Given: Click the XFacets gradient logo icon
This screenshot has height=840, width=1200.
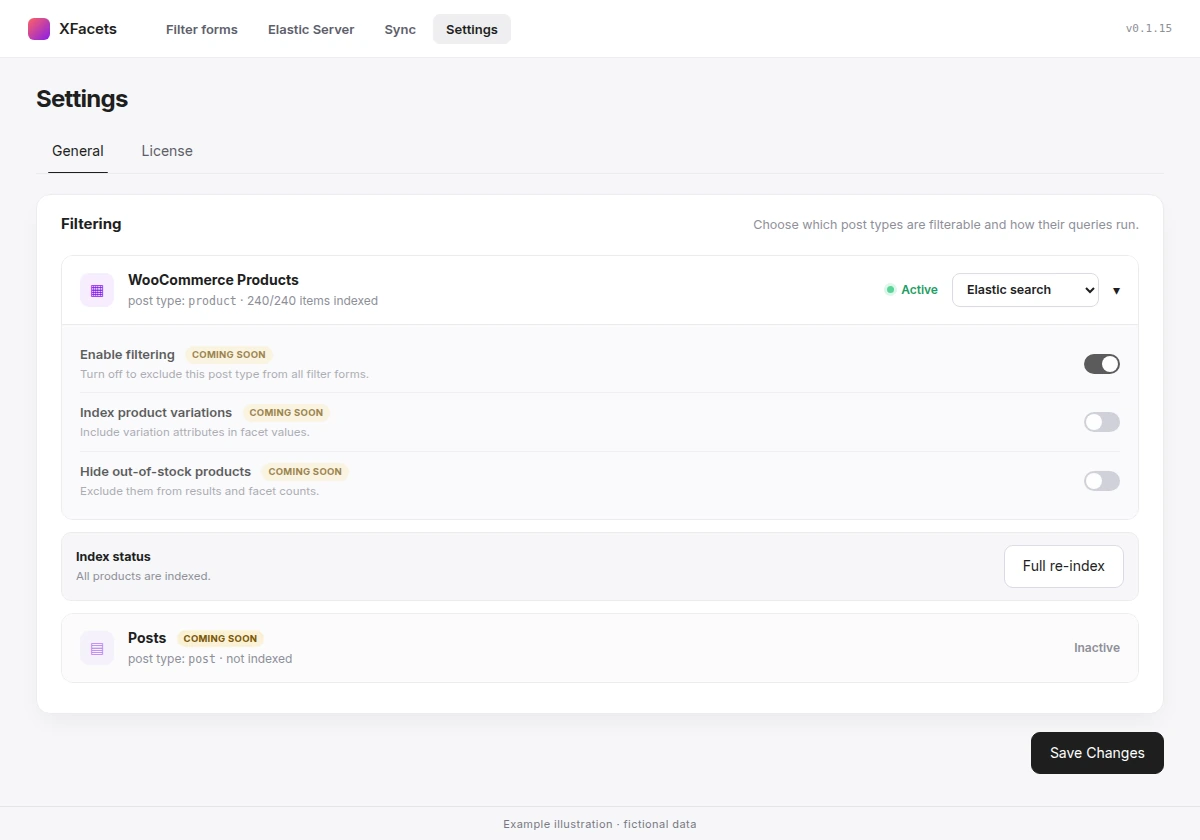Looking at the screenshot, I should [39, 29].
